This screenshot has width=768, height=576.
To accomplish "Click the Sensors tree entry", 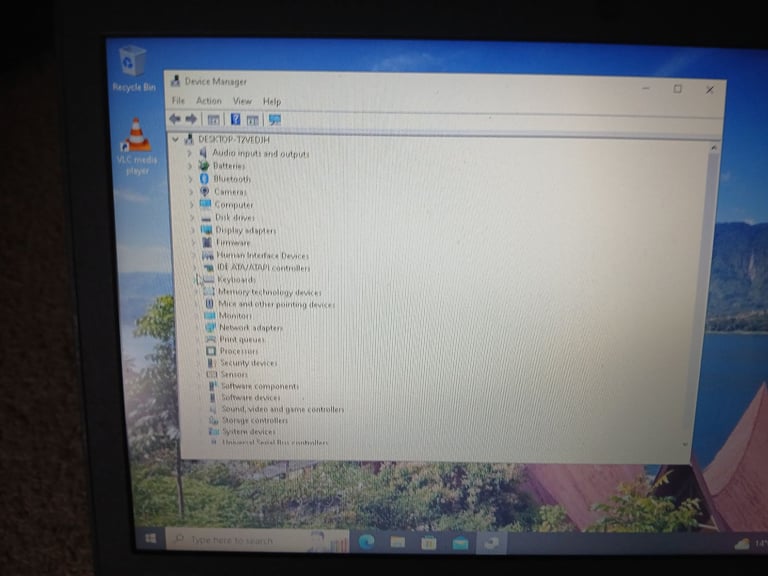I will pos(234,374).
